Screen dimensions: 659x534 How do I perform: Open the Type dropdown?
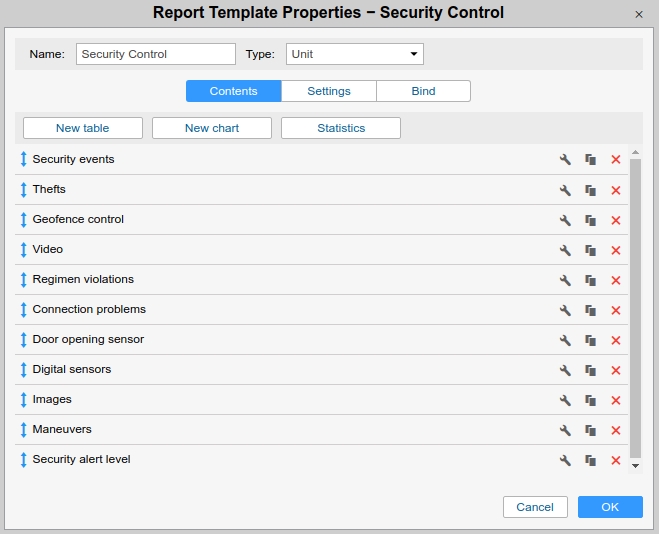click(355, 54)
